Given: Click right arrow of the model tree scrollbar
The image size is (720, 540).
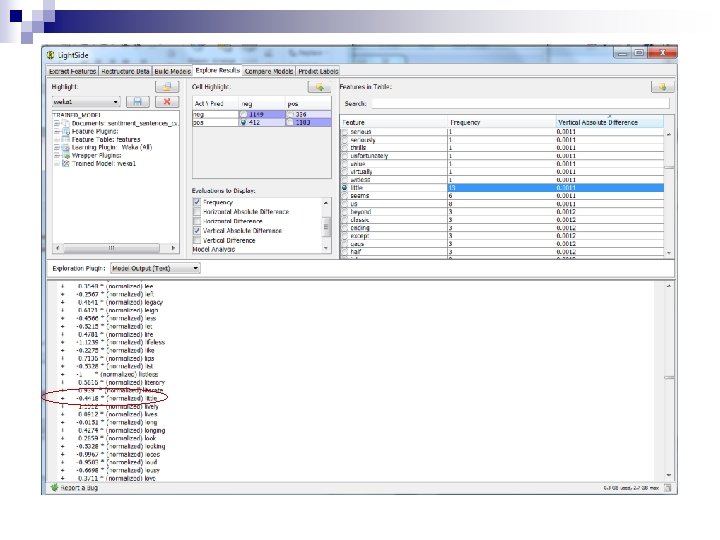Looking at the screenshot, I should (173, 248).
